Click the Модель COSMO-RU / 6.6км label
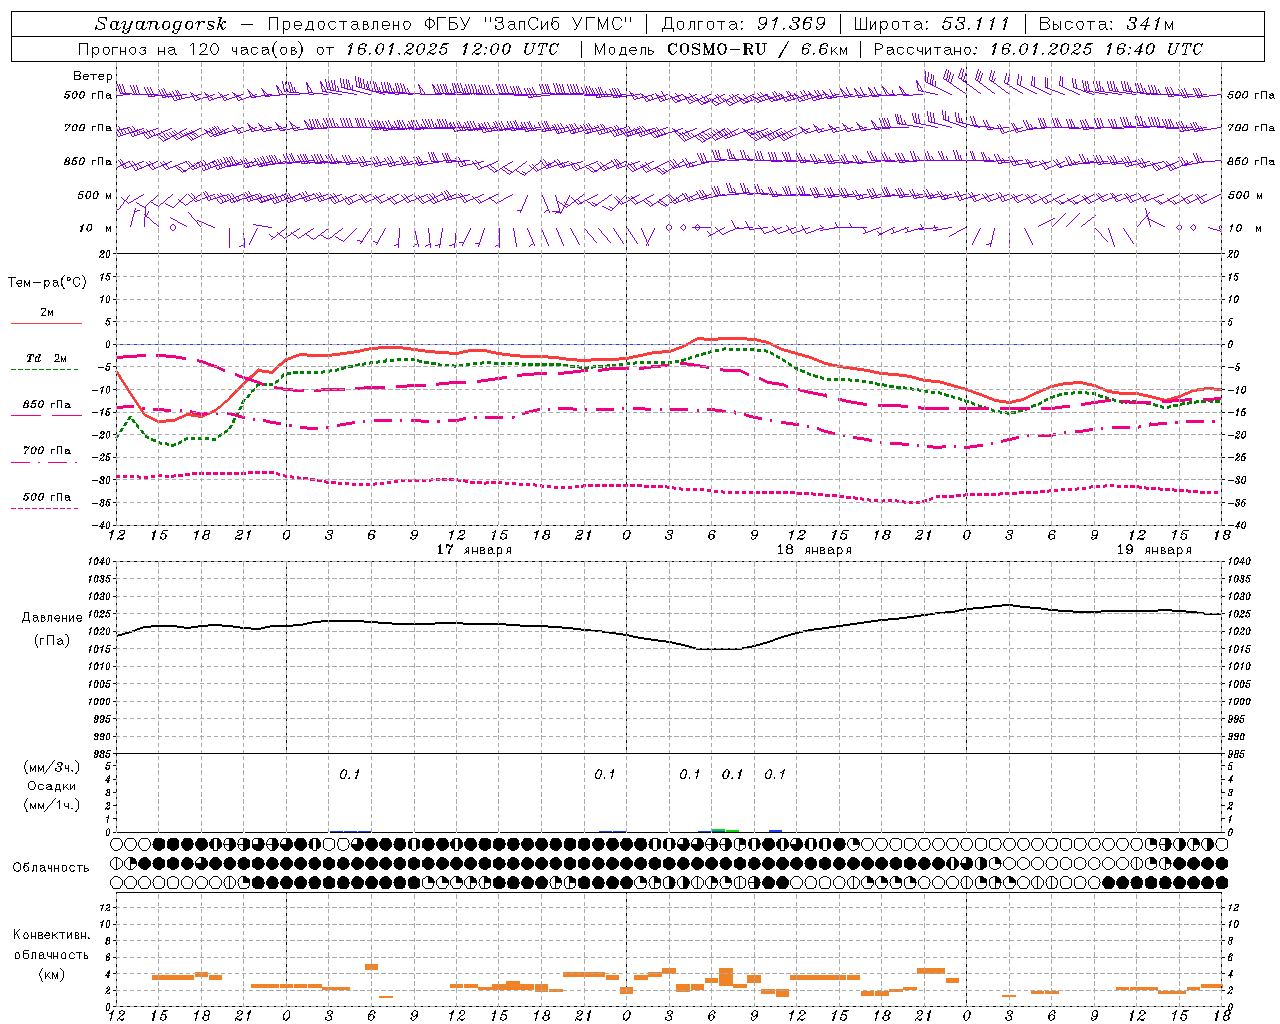1280x1024 pixels. pos(721,49)
